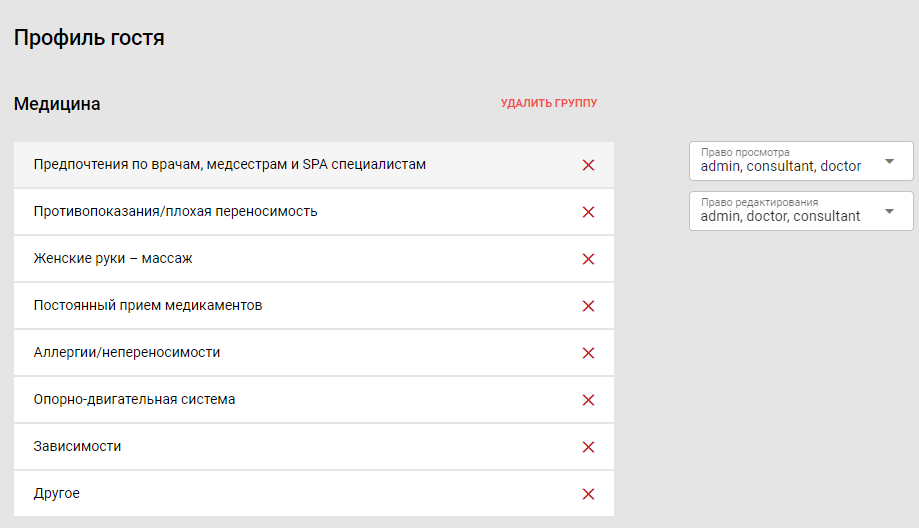This screenshot has height=528, width=919.
Task: Delete the 'Предпочтения по врачам' row with X
Action: pyautogui.click(x=588, y=165)
